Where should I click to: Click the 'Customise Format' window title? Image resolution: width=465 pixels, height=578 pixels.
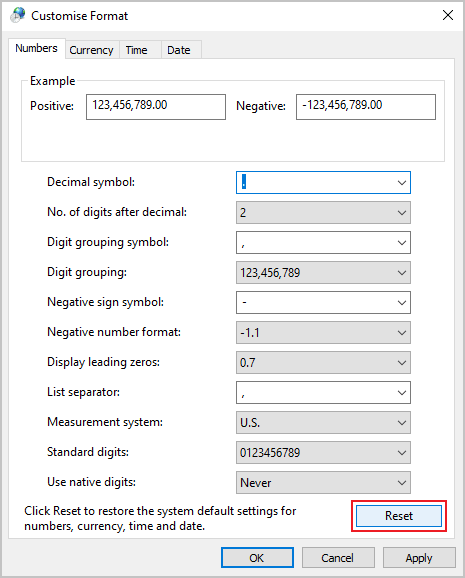pyautogui.click(x=80, y=16)
